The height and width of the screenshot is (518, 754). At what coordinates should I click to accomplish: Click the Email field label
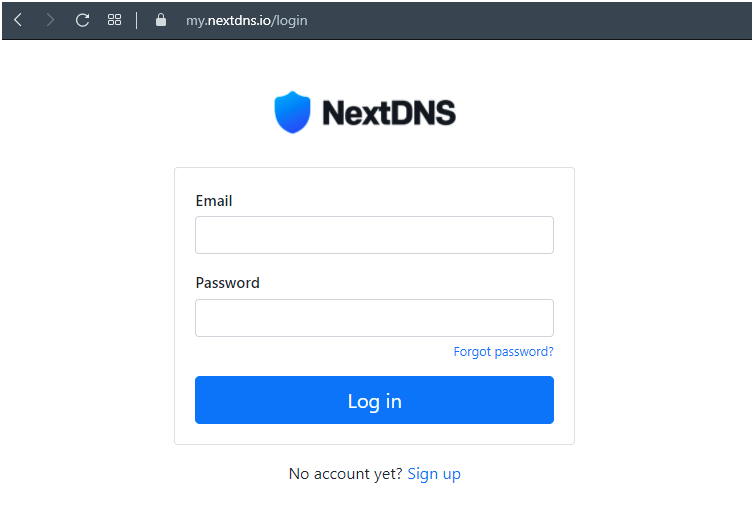click(214, 201)
